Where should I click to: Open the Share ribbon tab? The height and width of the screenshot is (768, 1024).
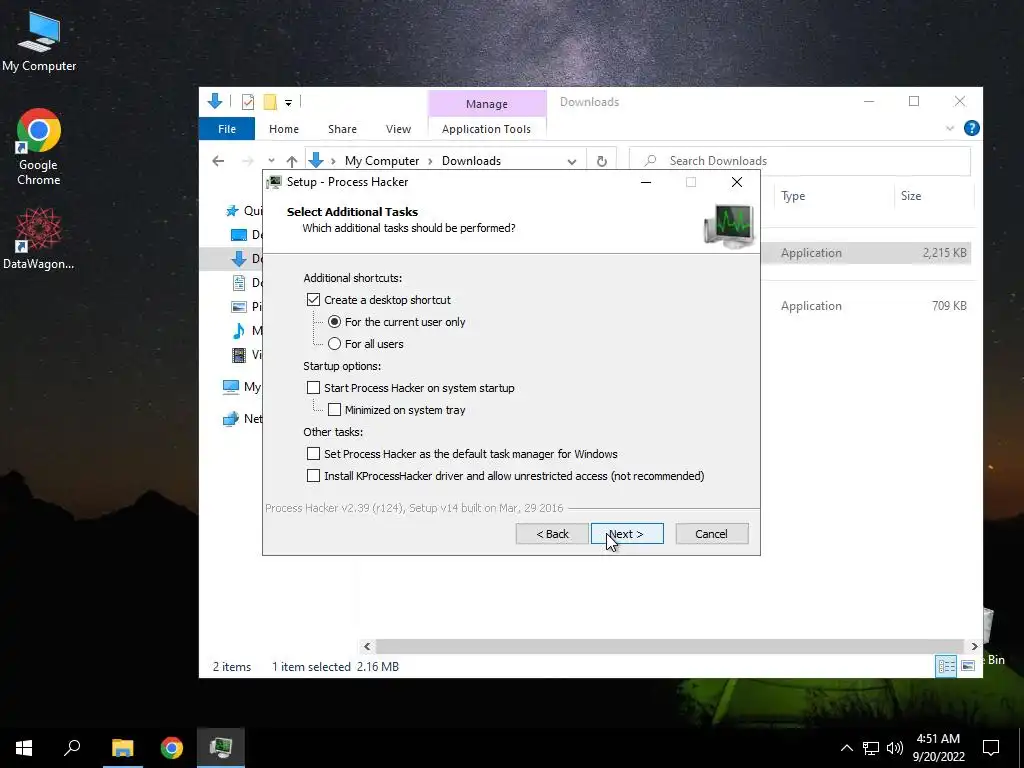click(342, 129)
